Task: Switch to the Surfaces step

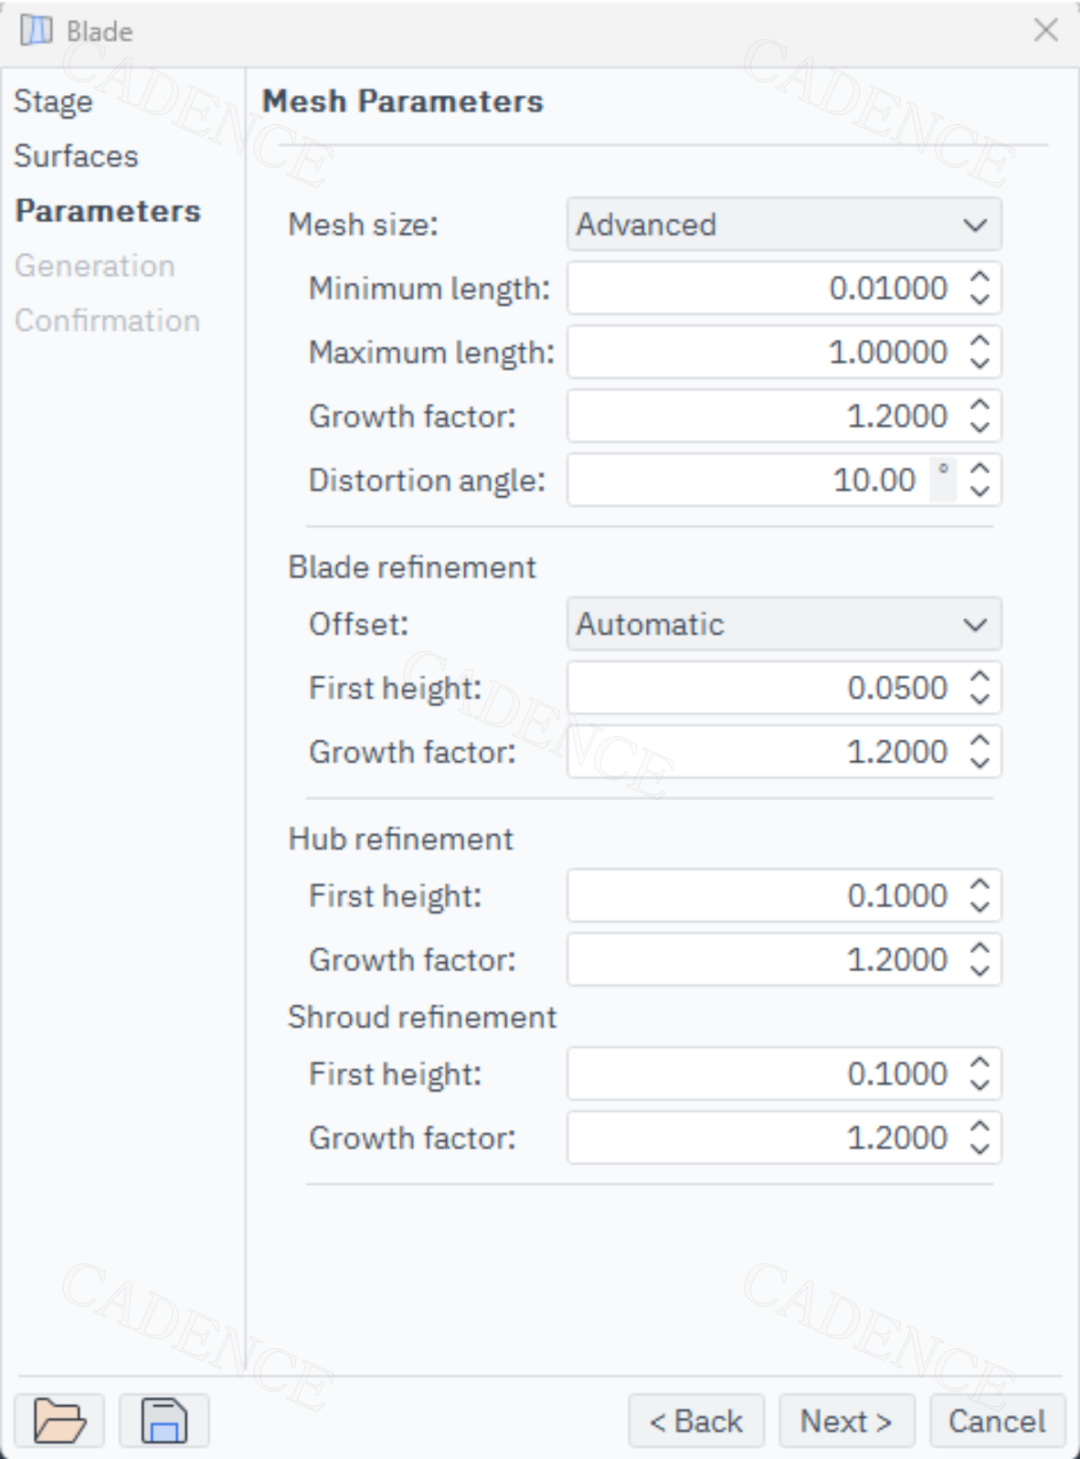Action: click(x=76, y=156)
